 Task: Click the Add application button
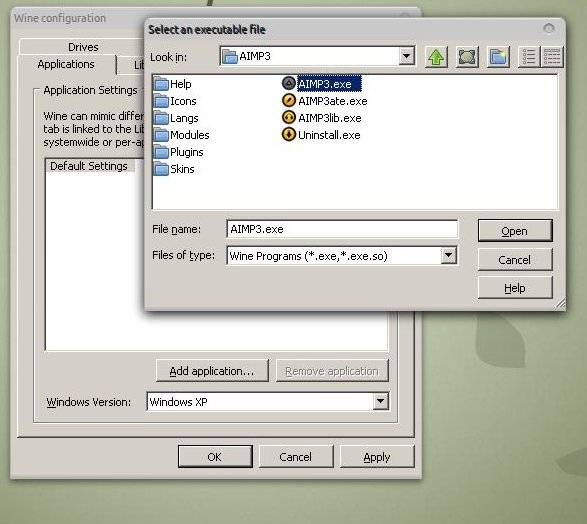(x=212, y=371)
